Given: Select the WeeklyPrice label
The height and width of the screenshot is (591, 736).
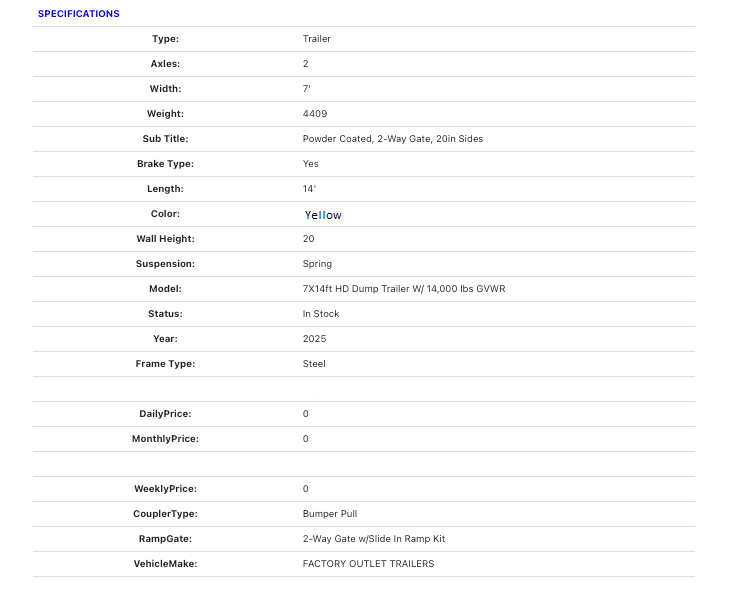Looking at the screenshot, I should coord(165,489).
